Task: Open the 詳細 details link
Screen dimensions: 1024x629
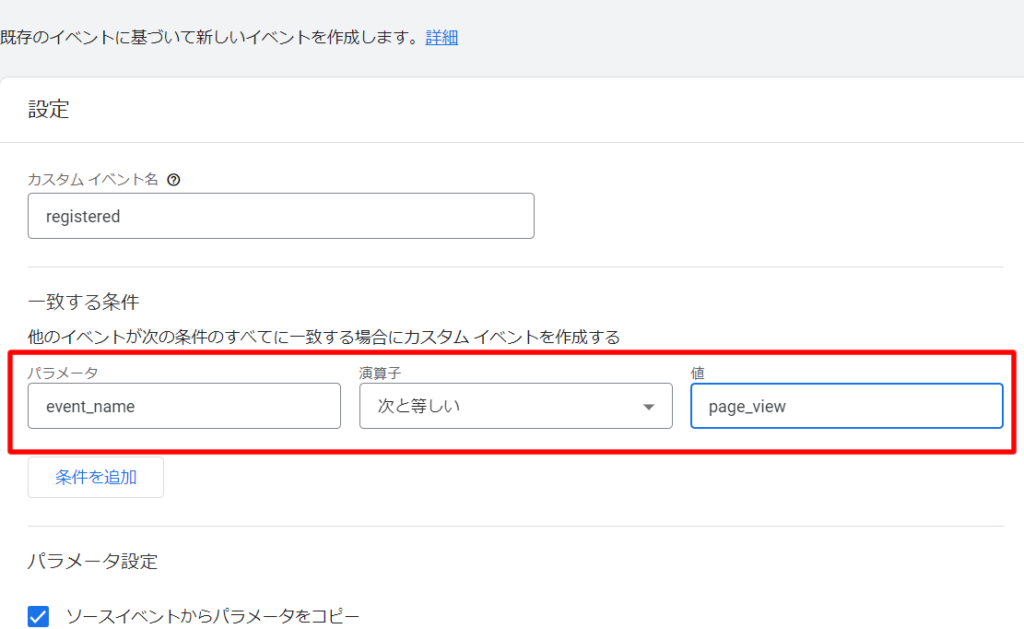Action: pyautogui.click(x=441, y=37)
